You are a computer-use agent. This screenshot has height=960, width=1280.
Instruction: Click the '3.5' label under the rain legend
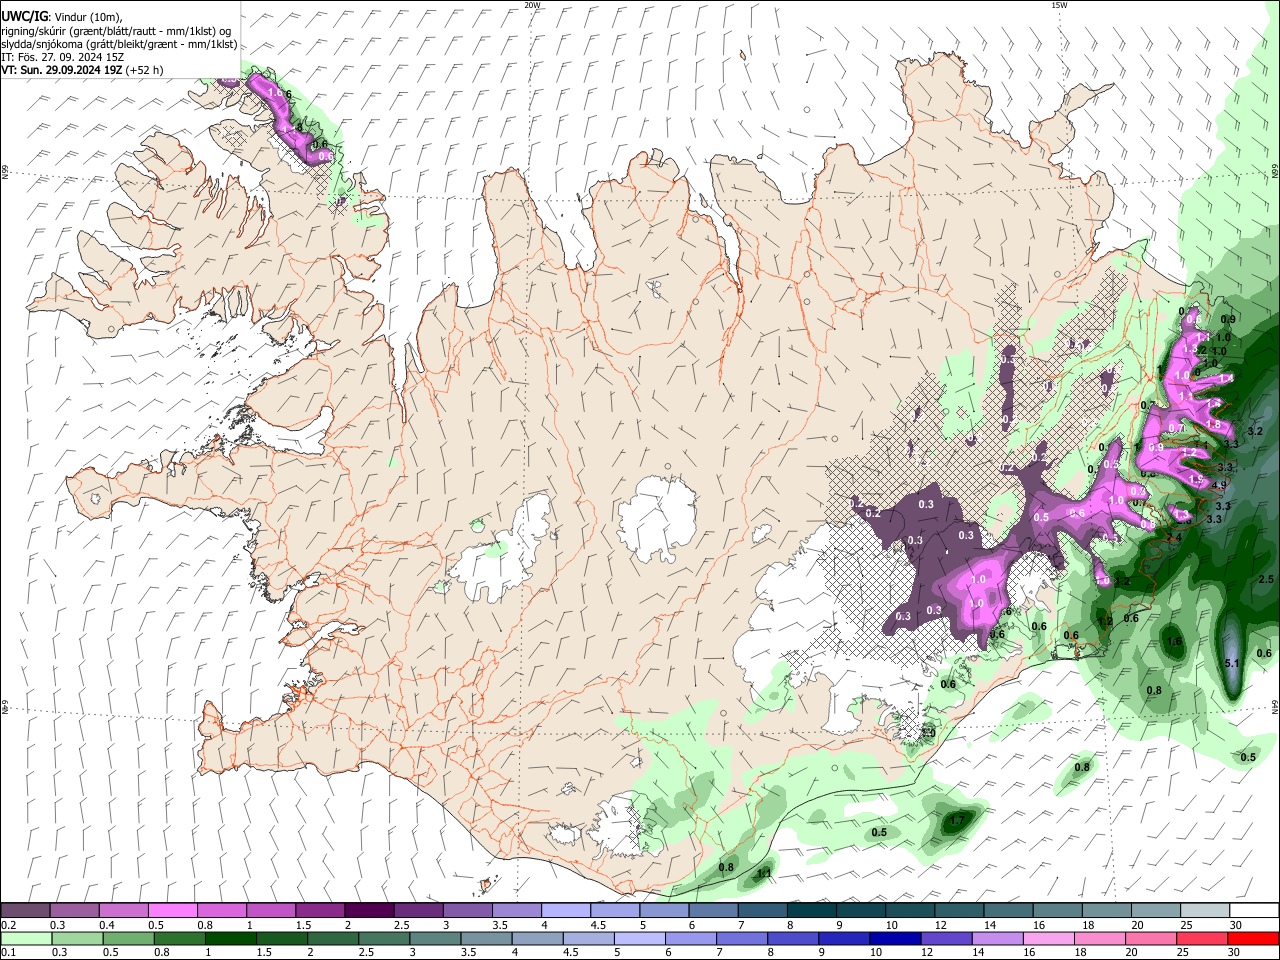[x=468, y=953]
